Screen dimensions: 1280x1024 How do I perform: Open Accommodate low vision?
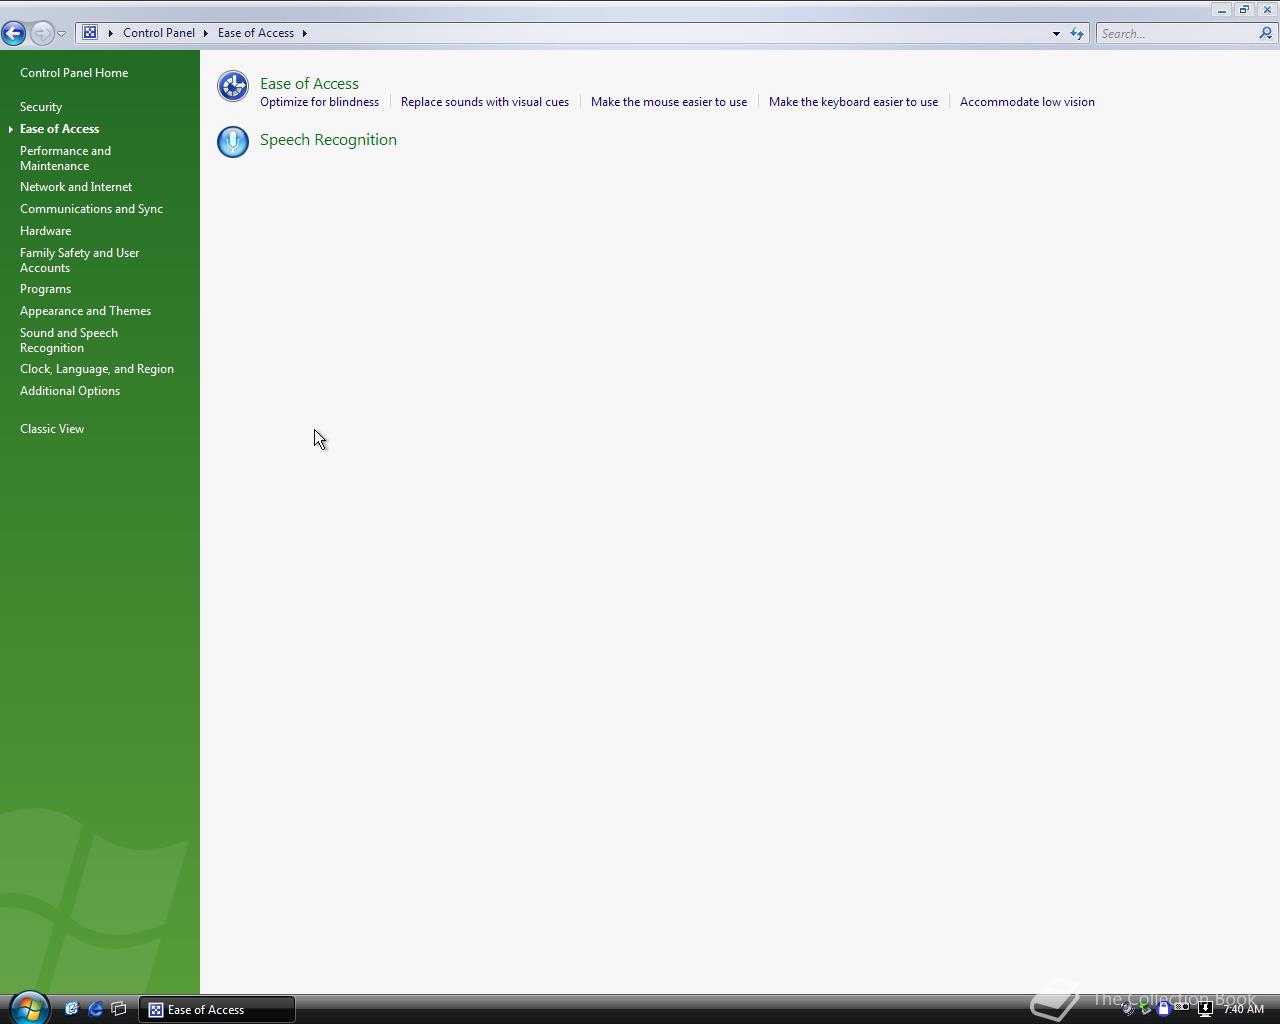pos(1027,102)
